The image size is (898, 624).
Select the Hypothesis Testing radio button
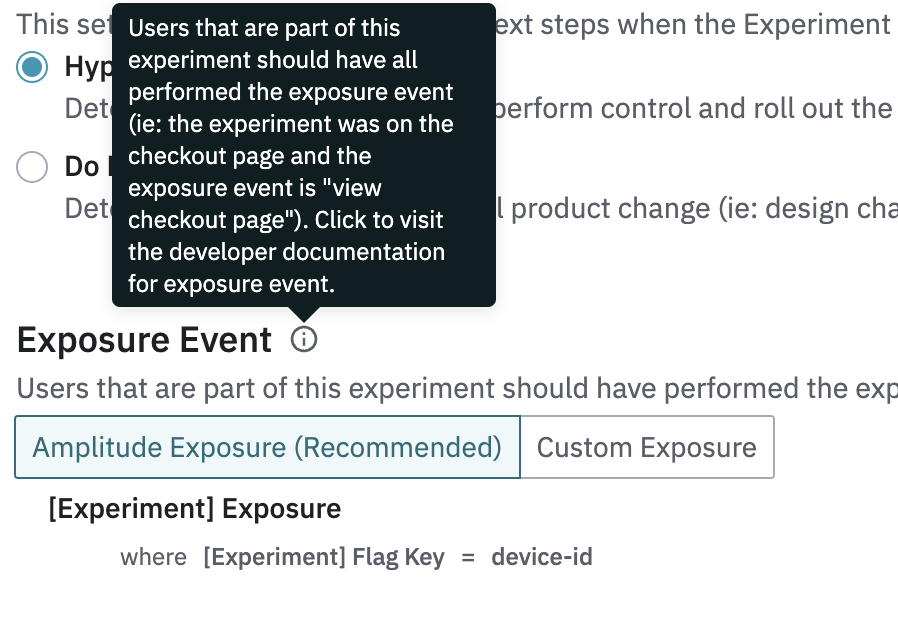pos(32,67)
